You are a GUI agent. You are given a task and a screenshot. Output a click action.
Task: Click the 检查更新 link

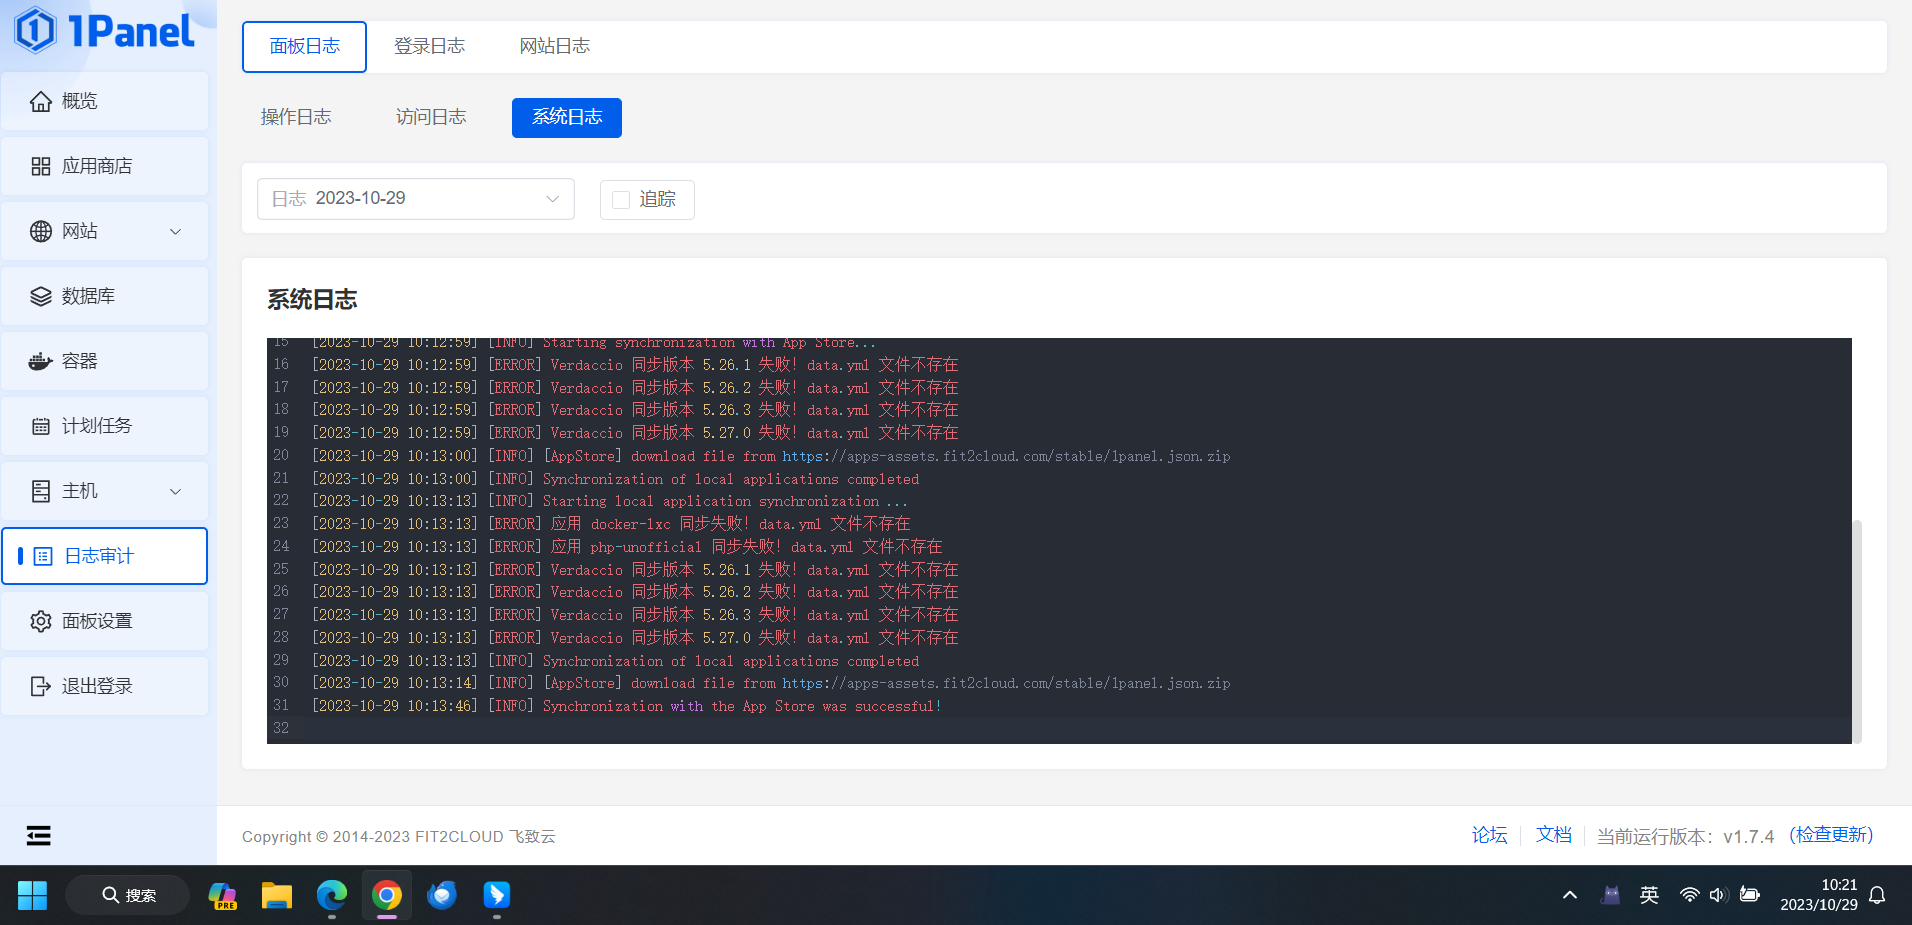1831,835
